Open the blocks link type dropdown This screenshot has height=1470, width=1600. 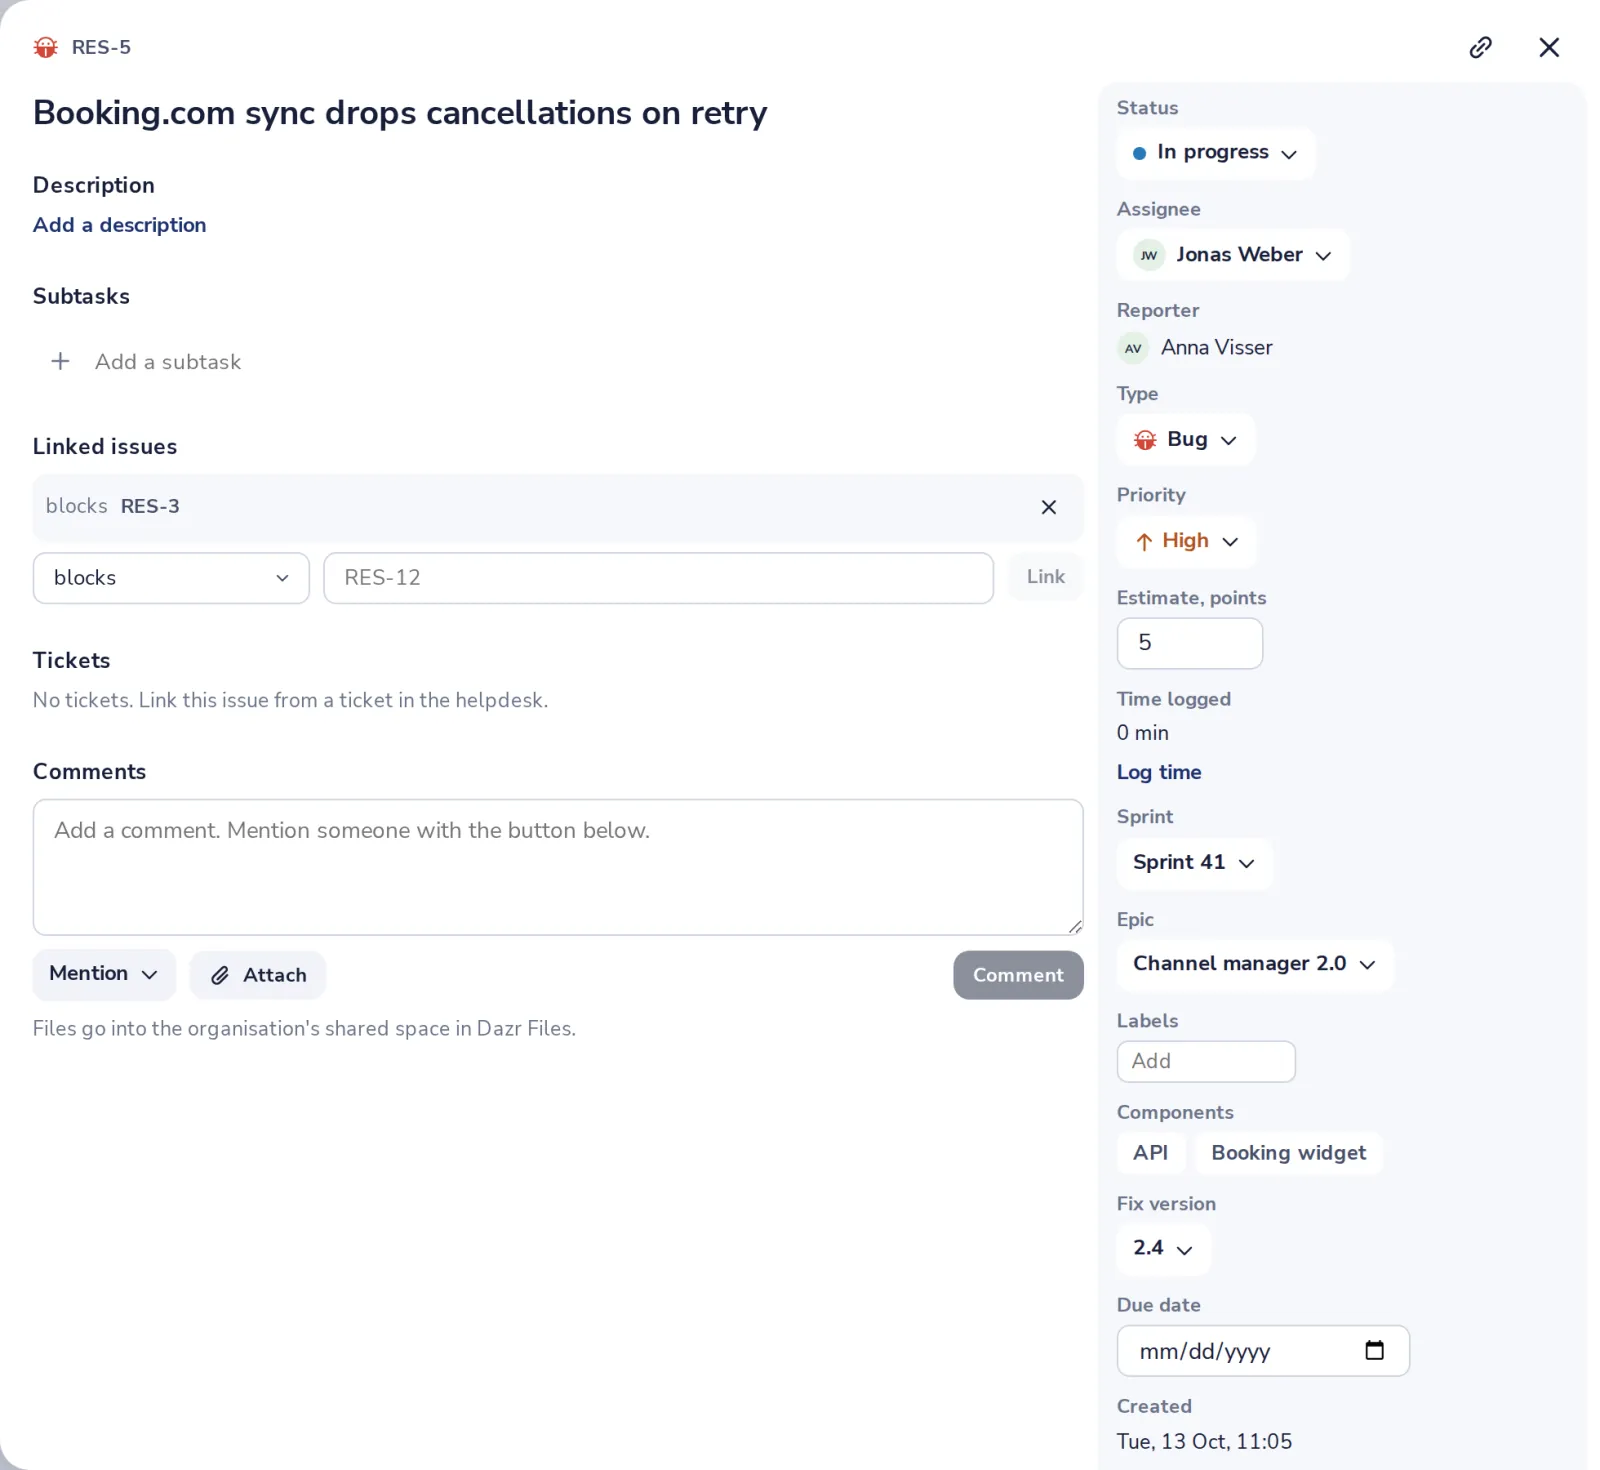point(171,578)
